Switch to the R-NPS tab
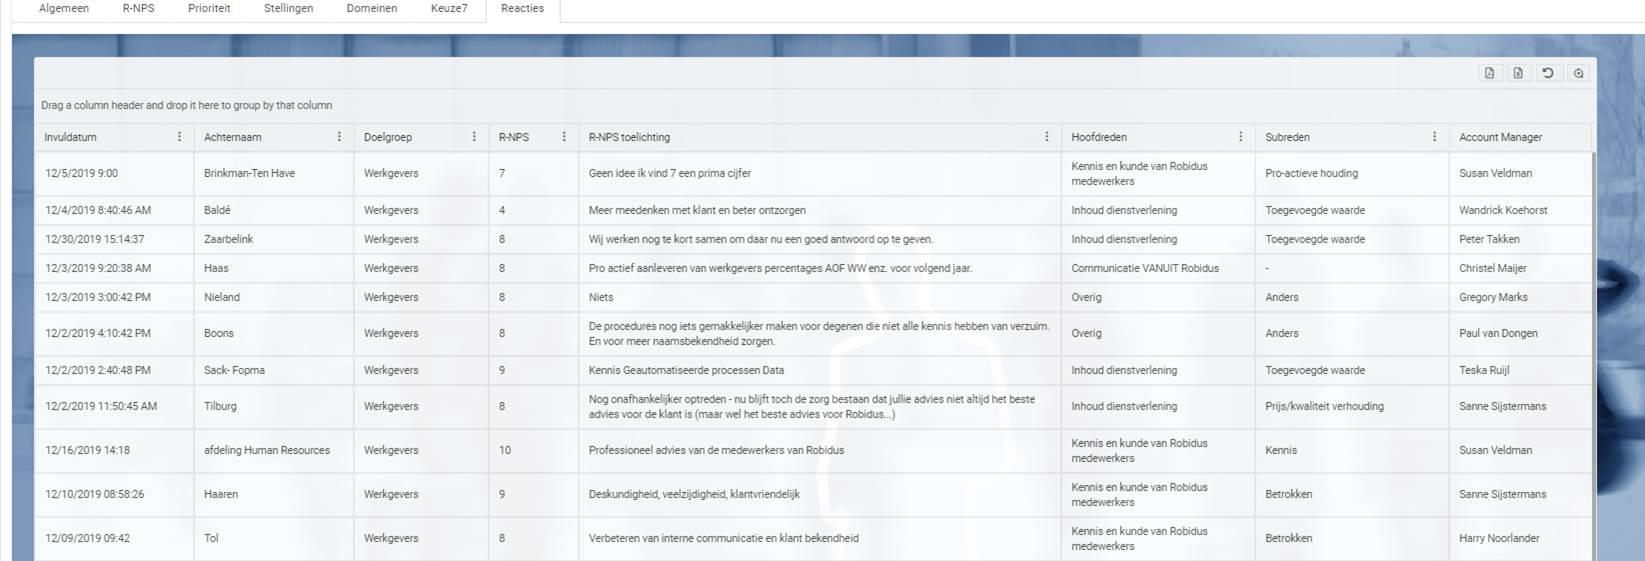Screen dimensions: 1645x561 click(x=138, y=8)
